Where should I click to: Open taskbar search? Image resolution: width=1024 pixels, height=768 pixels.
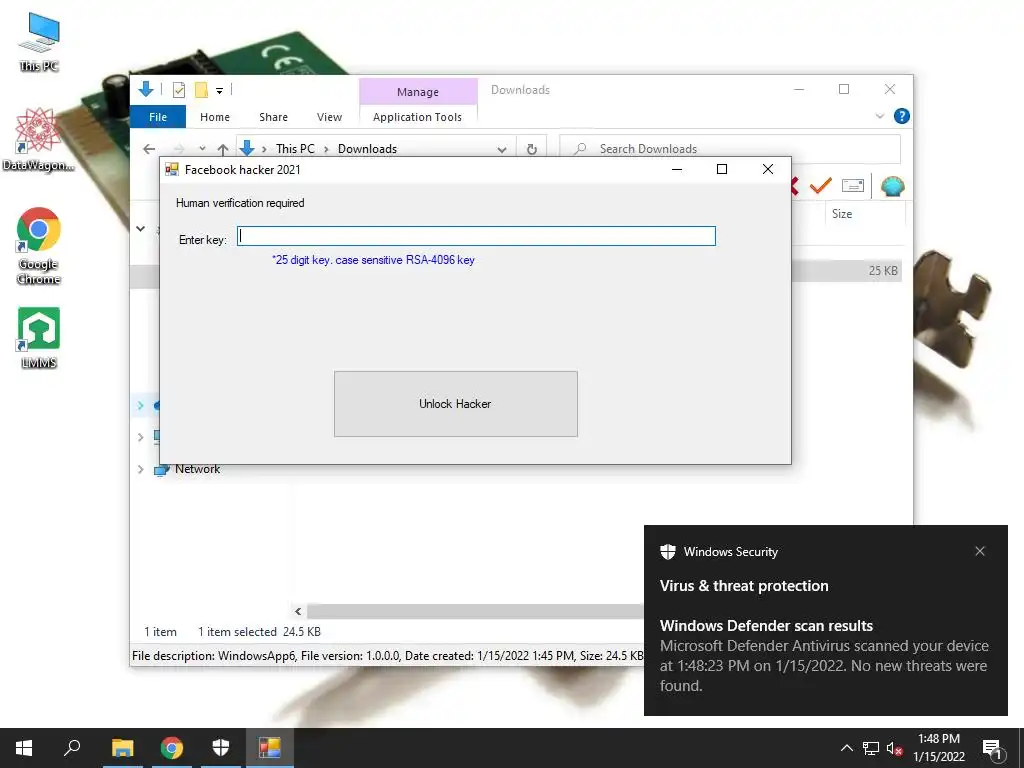72,748
